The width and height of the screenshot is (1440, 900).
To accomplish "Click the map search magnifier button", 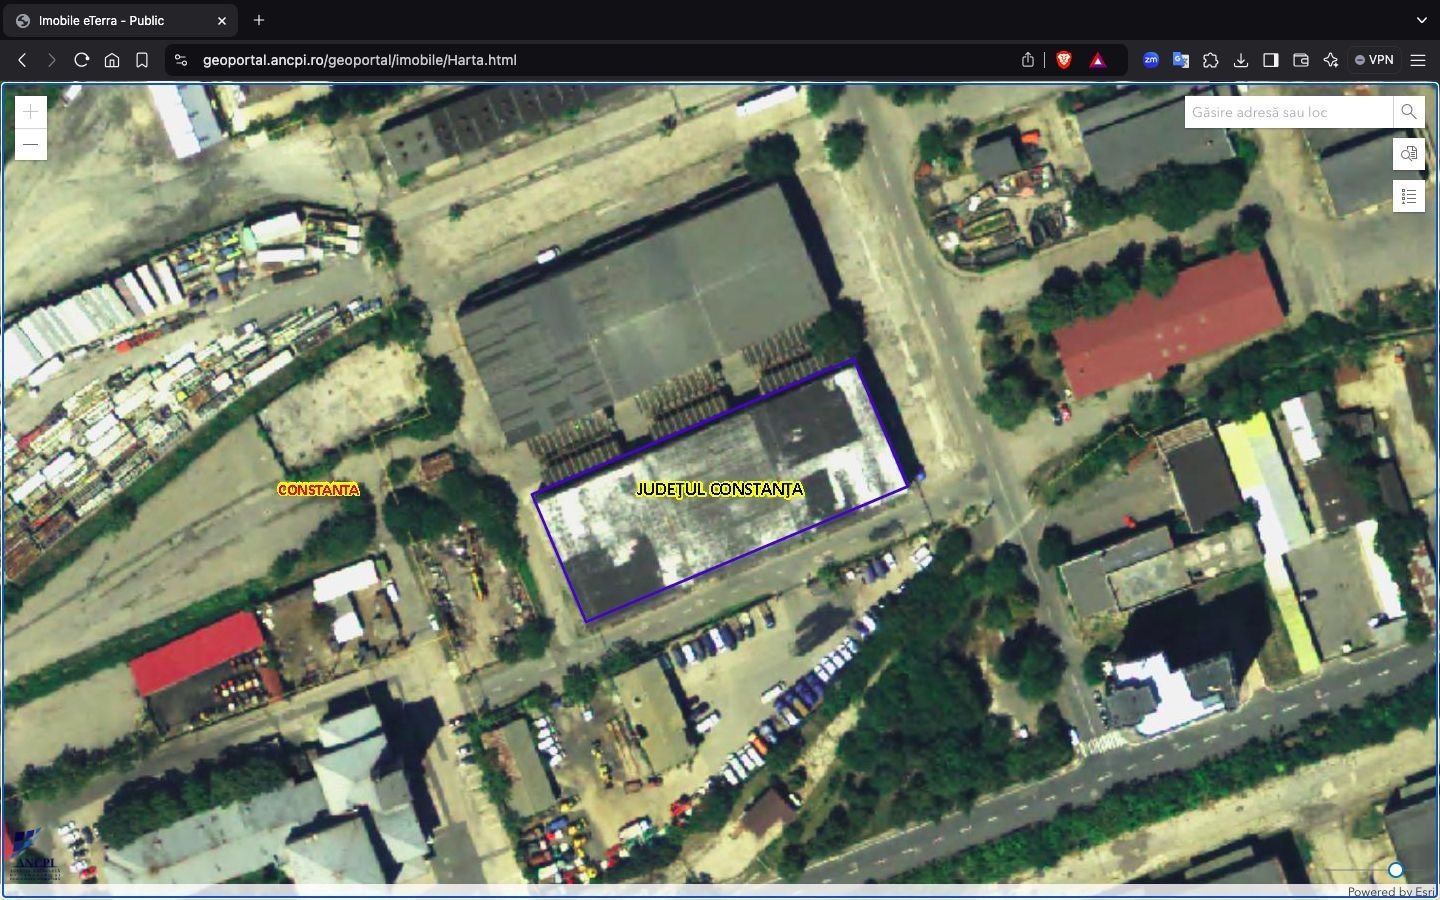I will click(x=1408, y=112).
